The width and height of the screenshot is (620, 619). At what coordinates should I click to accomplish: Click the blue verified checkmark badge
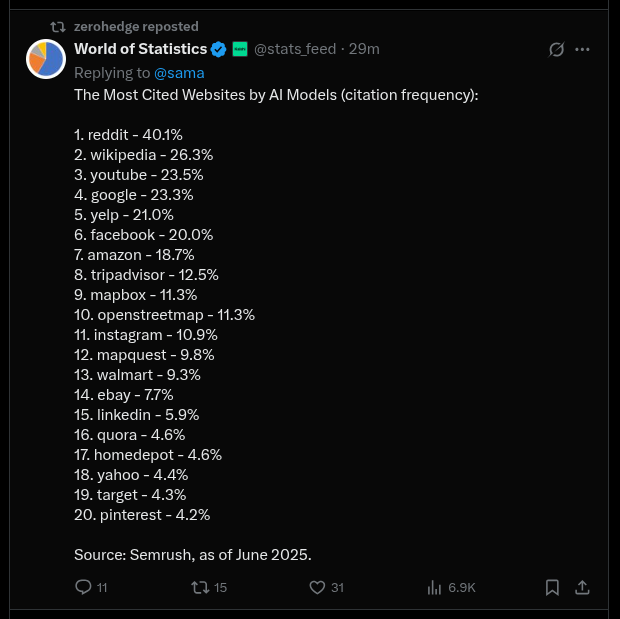pyautogui.click(x=219, y=49)
